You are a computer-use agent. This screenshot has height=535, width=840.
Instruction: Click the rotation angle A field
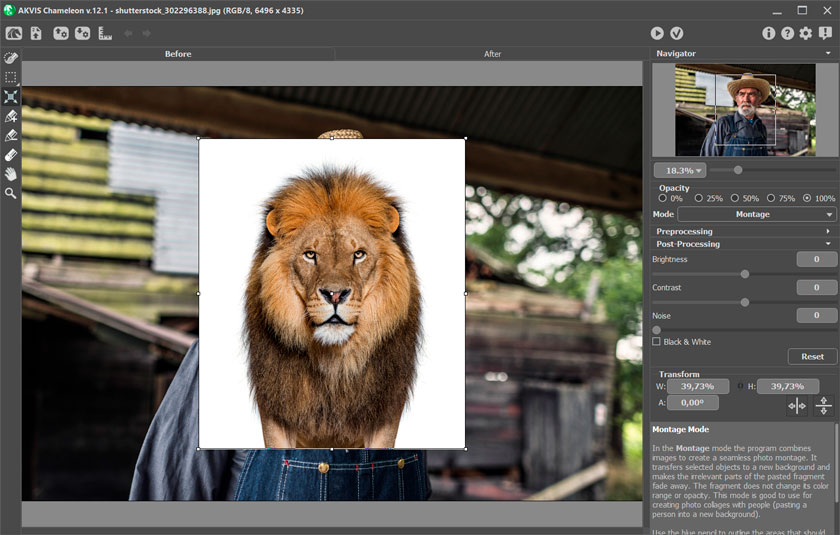point(693,403)
